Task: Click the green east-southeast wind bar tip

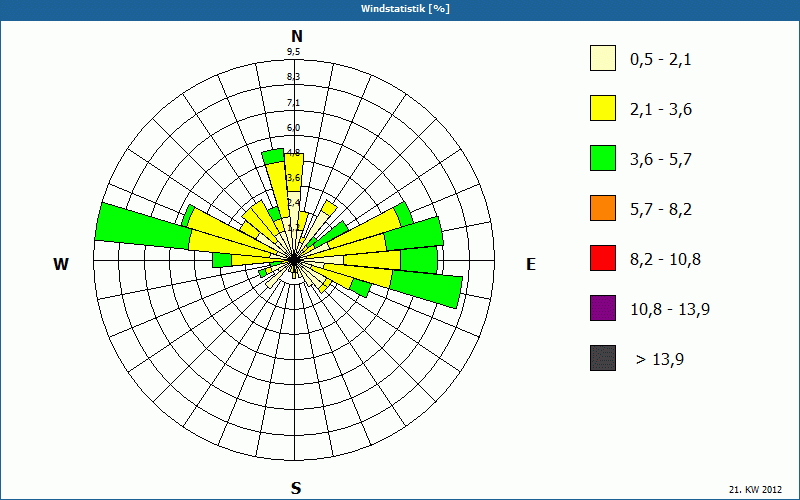Action: (x=429, y=288)
